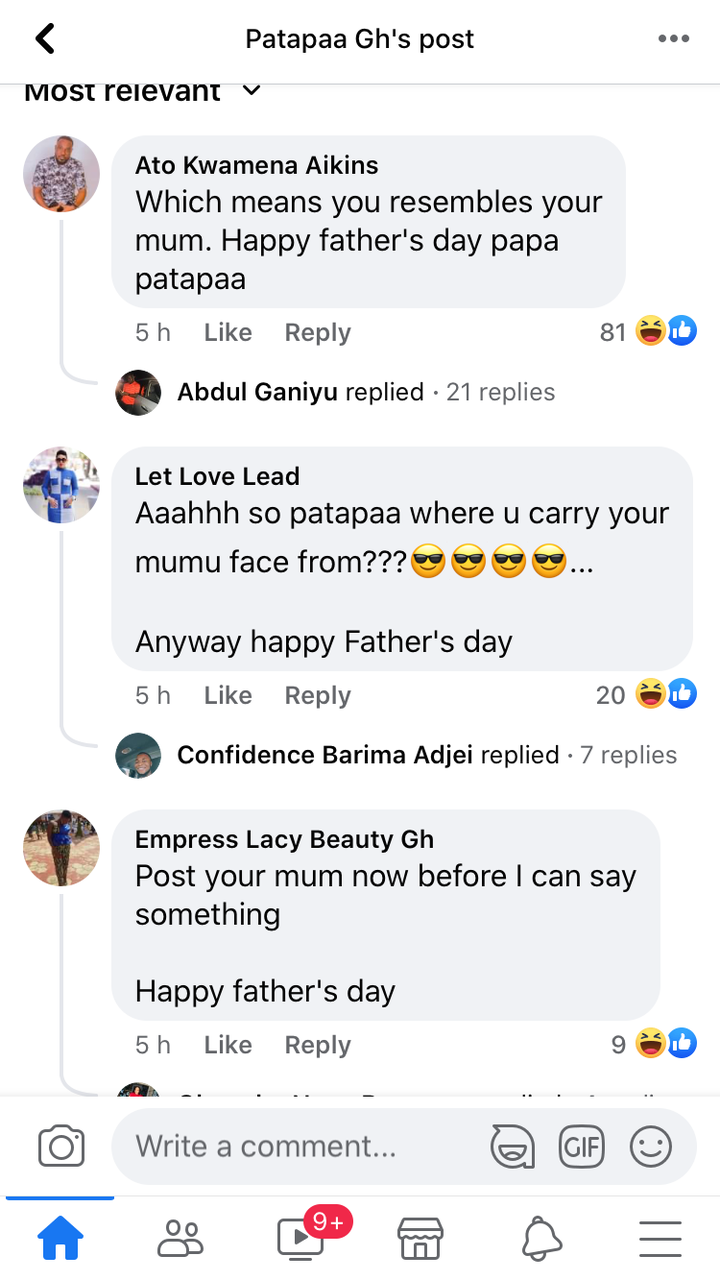Open the GIF picker
The width and height of the screenshot is (720, 1280).
(581, 1146)
